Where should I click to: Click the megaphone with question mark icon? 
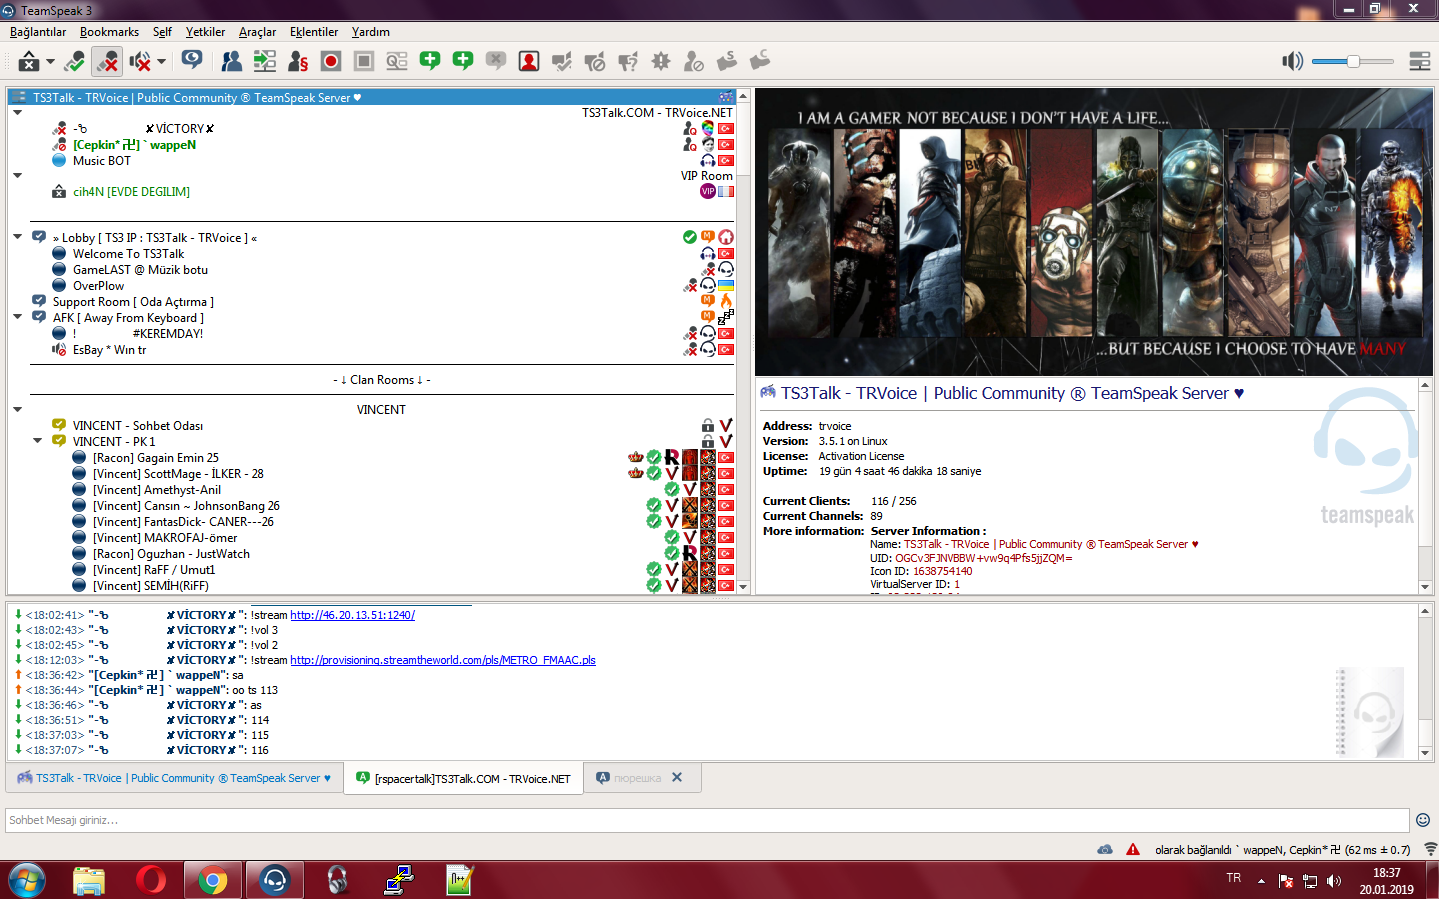(x=628, y=62)
